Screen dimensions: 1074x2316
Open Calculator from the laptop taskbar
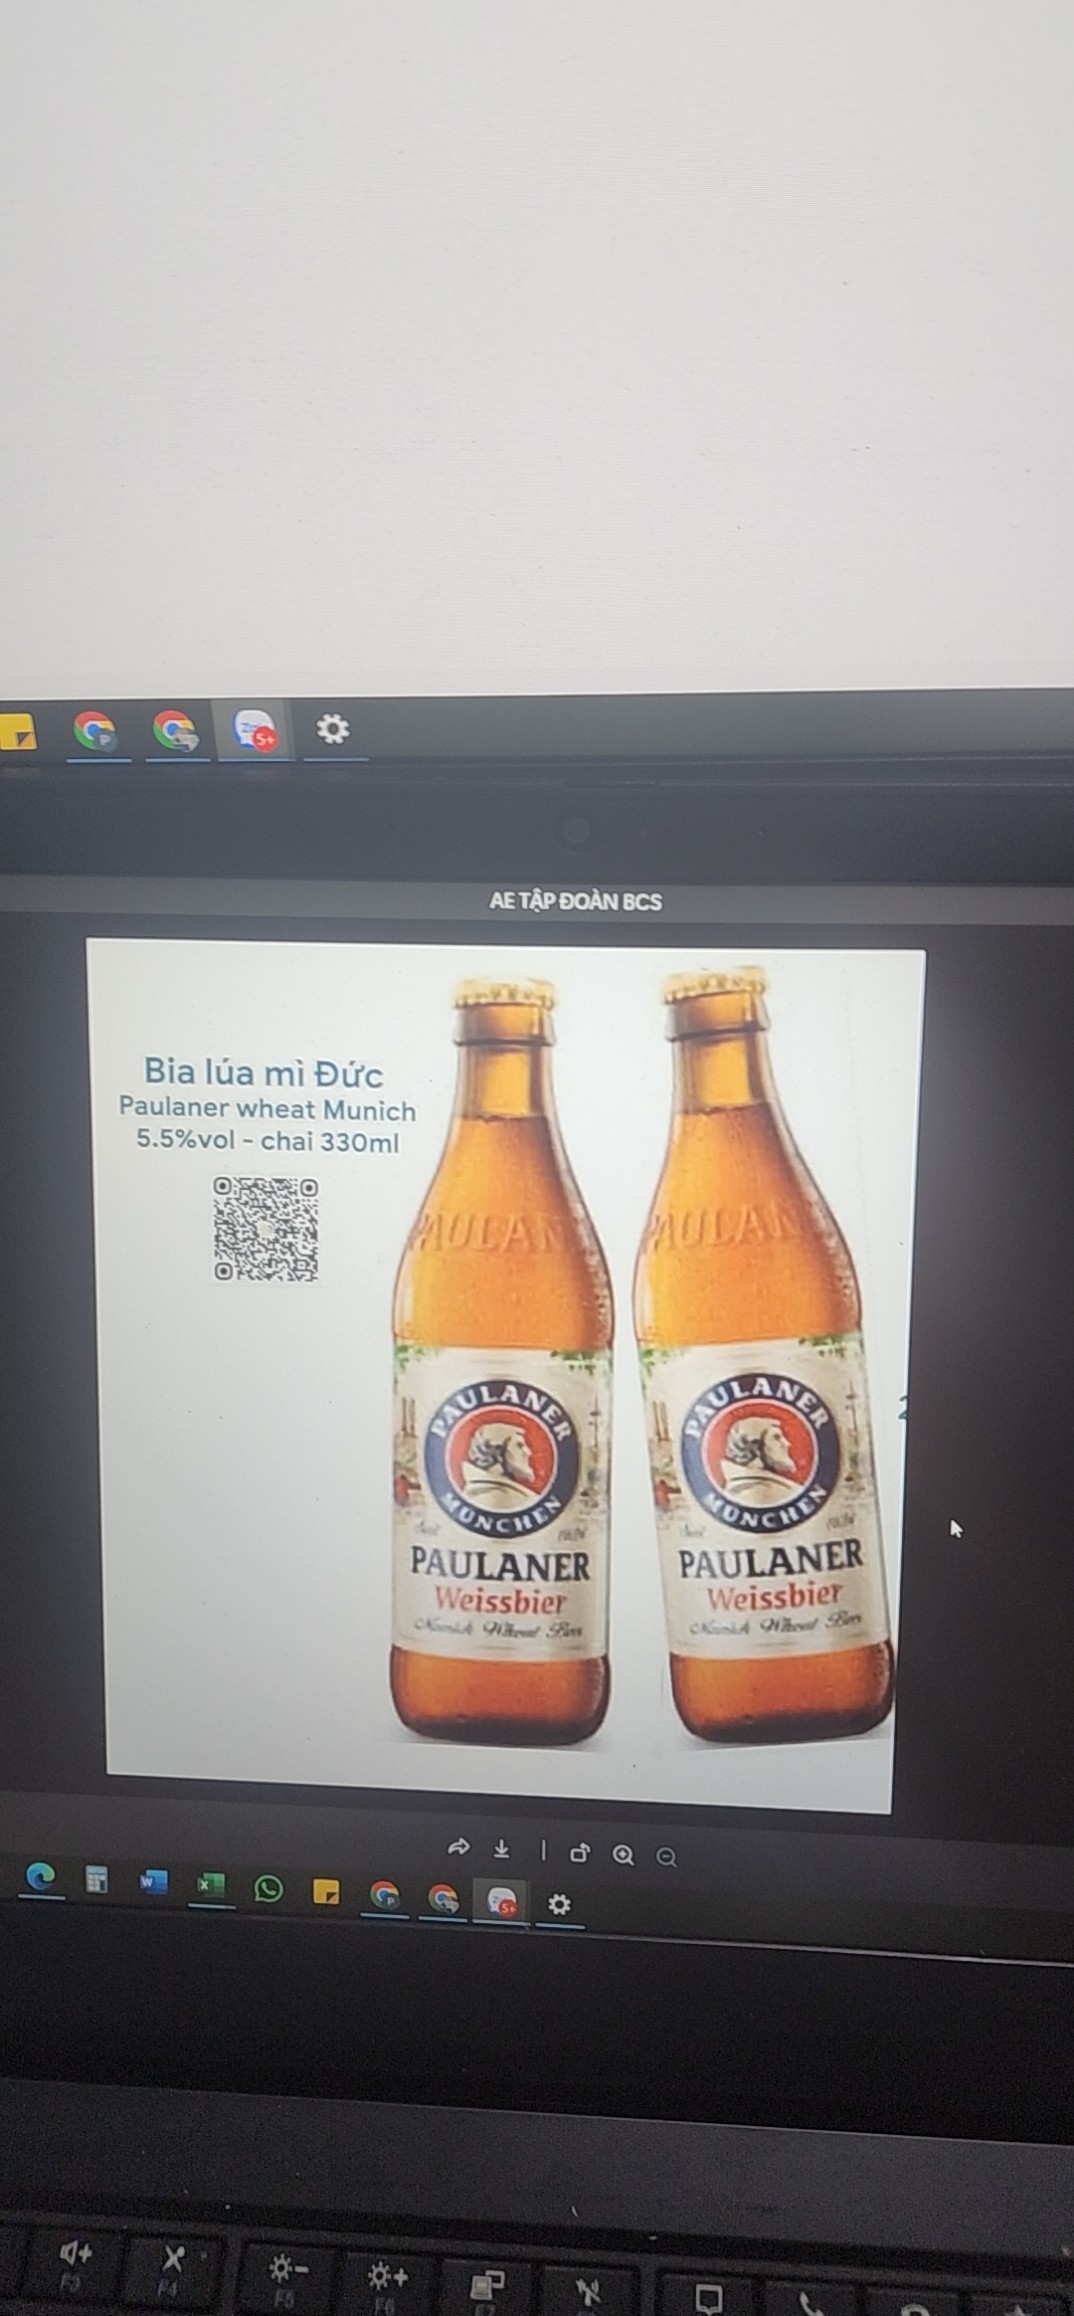pos(97,1880)
